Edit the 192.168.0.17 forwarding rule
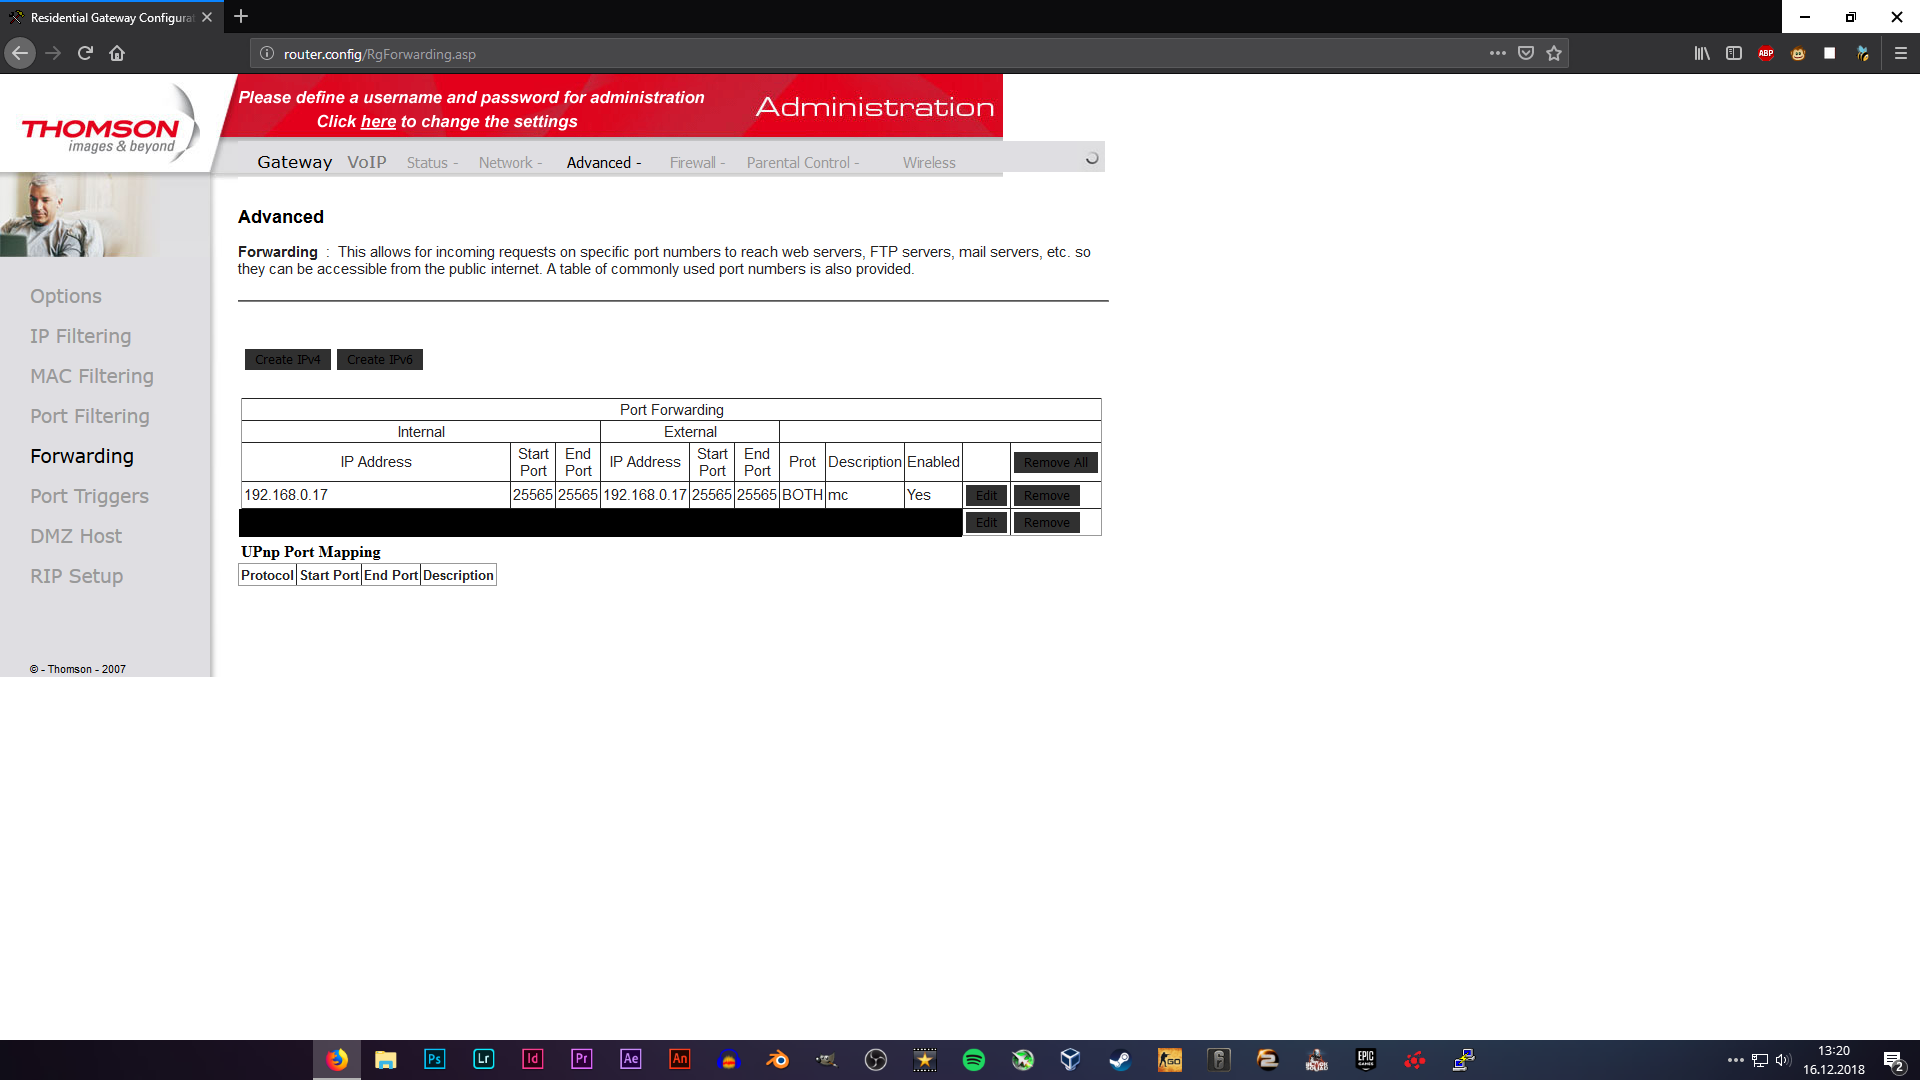 (x=986, y=496)
